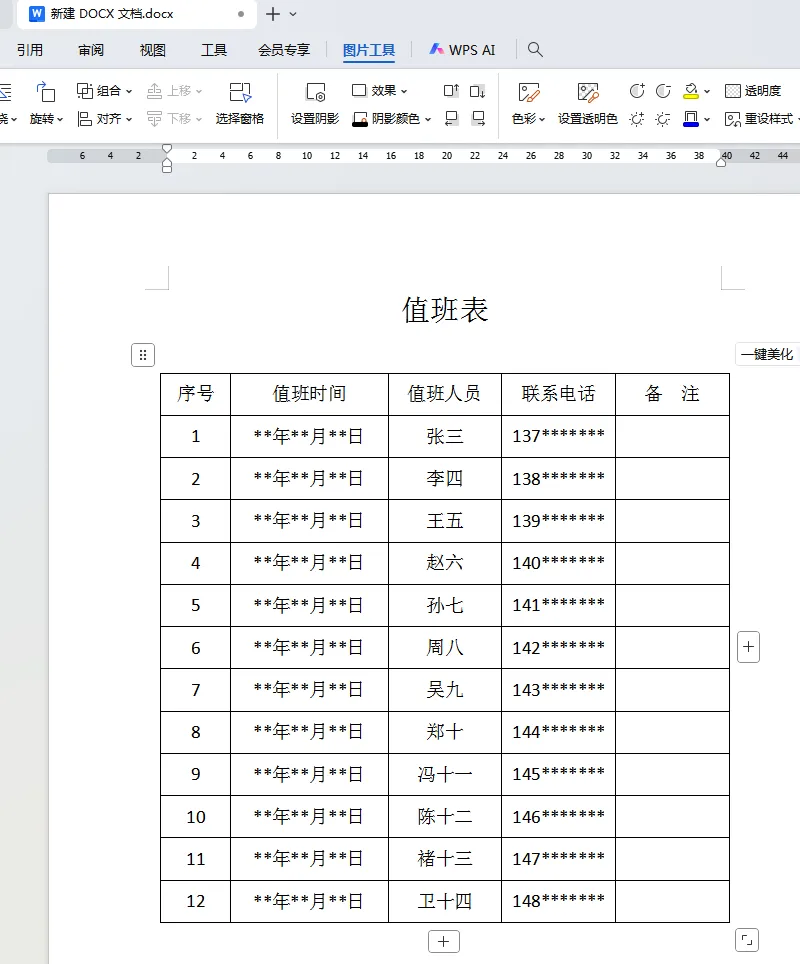
Task: Open the 色彩 color mode dropdown
Action: (x=528, y=104)
